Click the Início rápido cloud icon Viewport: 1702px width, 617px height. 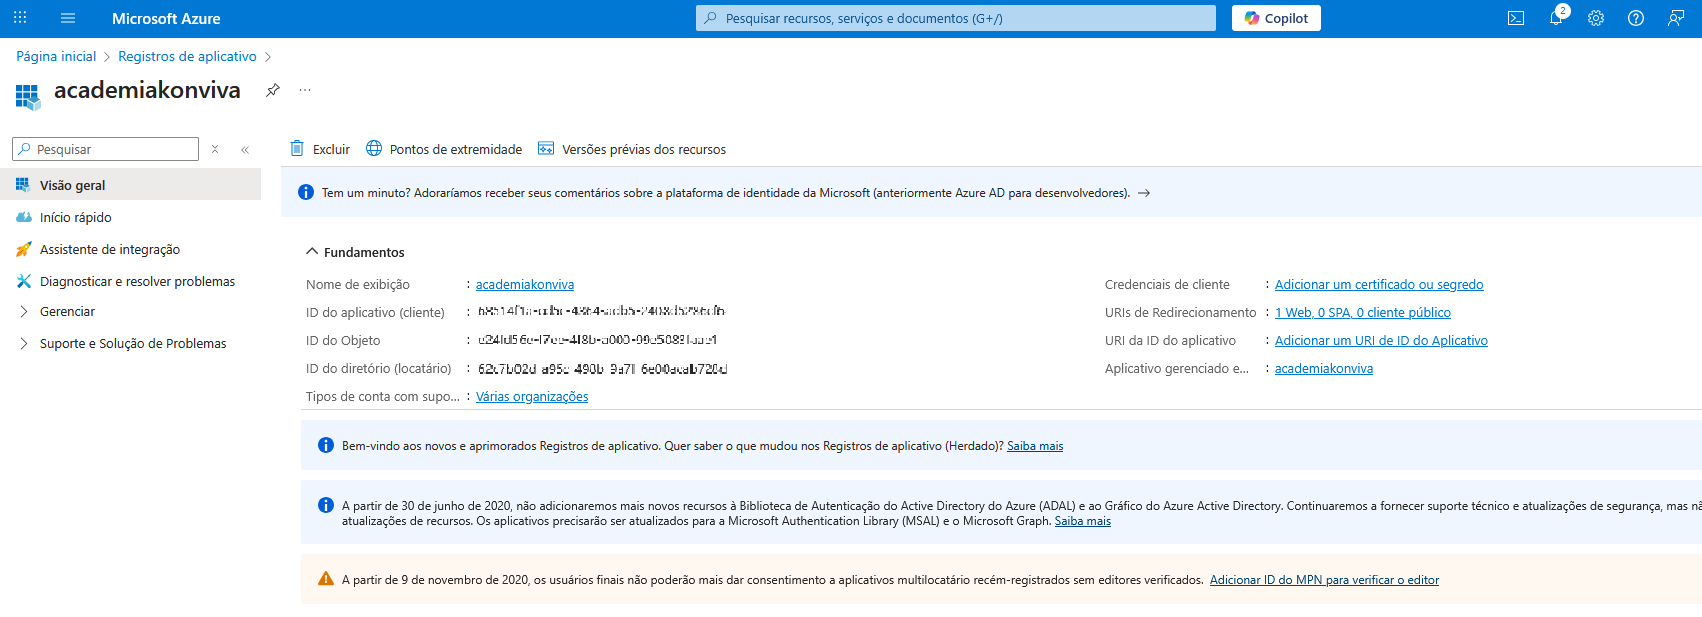pyautogui.click(x=24, y=217)
